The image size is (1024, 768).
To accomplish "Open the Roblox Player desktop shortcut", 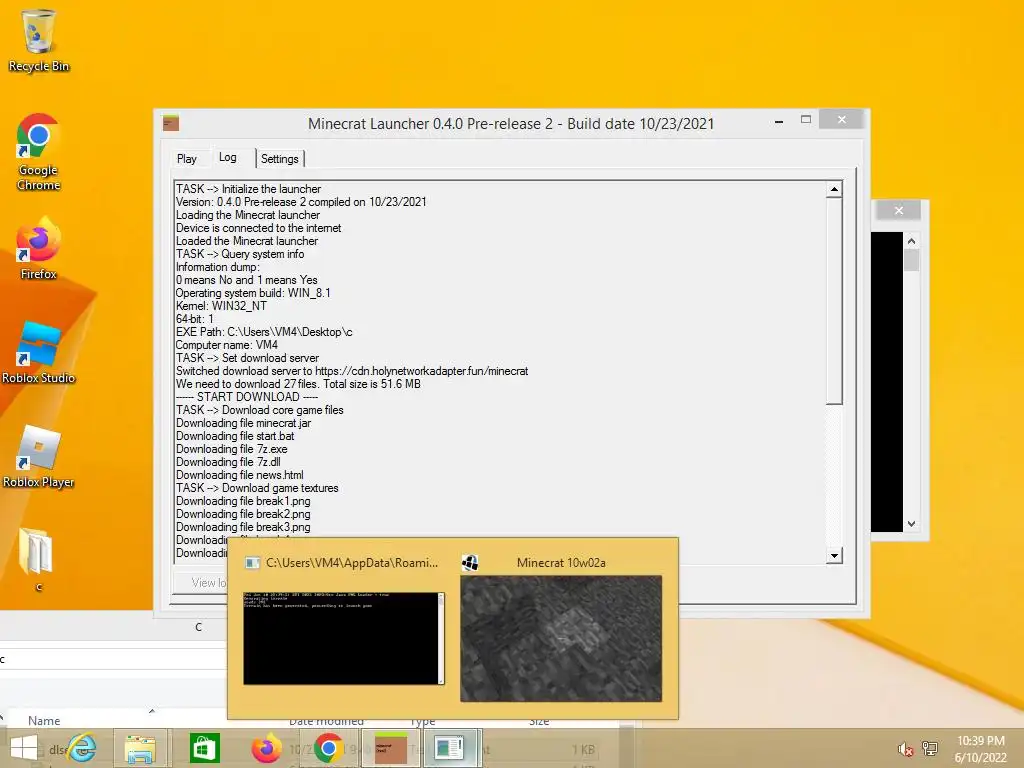I will click(38, 456).
